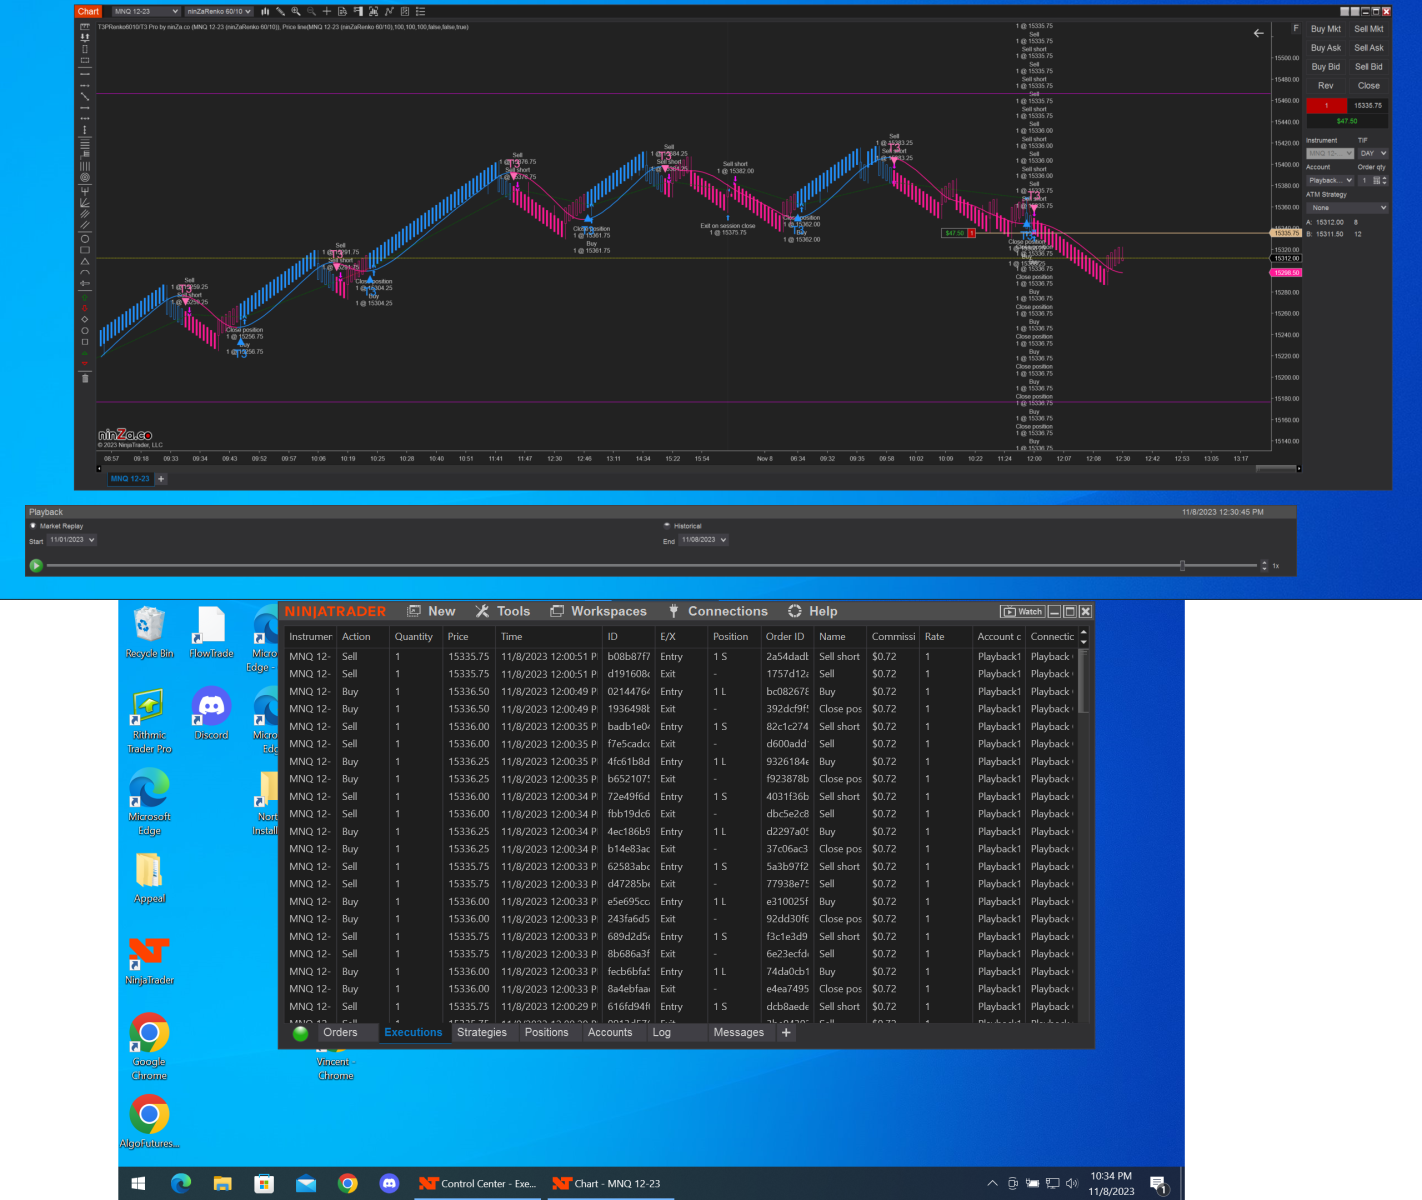Screen dimensions: 1422x1200
Task: Switch to the Log tab
Action: point(662,1033)
